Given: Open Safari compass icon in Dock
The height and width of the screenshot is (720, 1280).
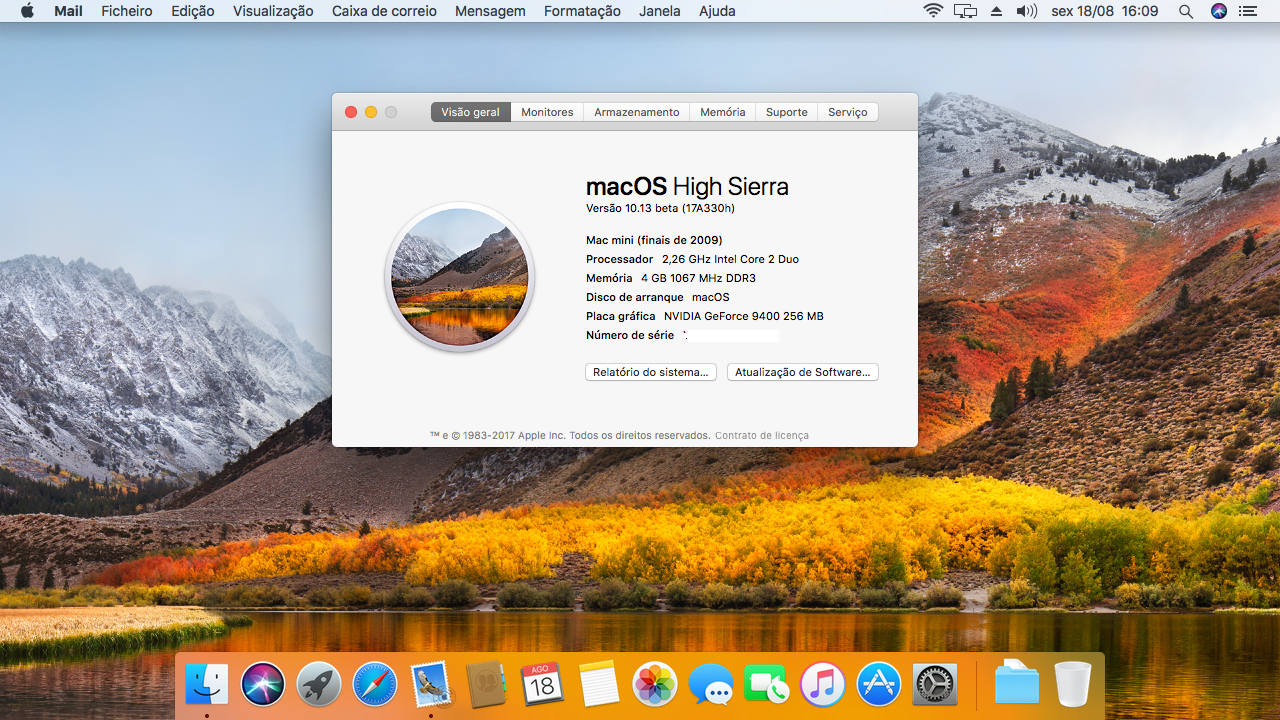Looking at the screenshot, I should (375, 685).
